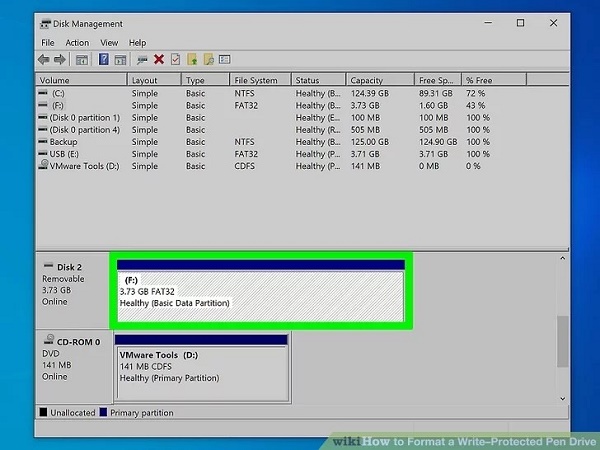
Task: Select the Disk 2 Removable disk label
Action: coord(73,290)
